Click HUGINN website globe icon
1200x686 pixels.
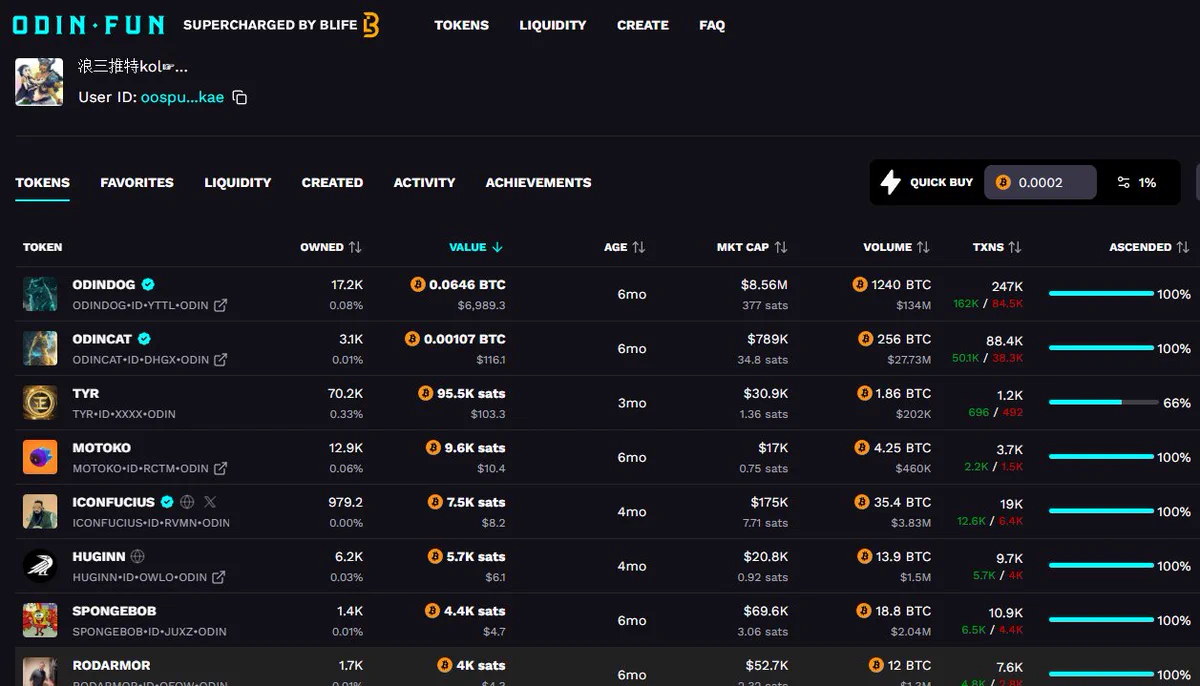138,556
